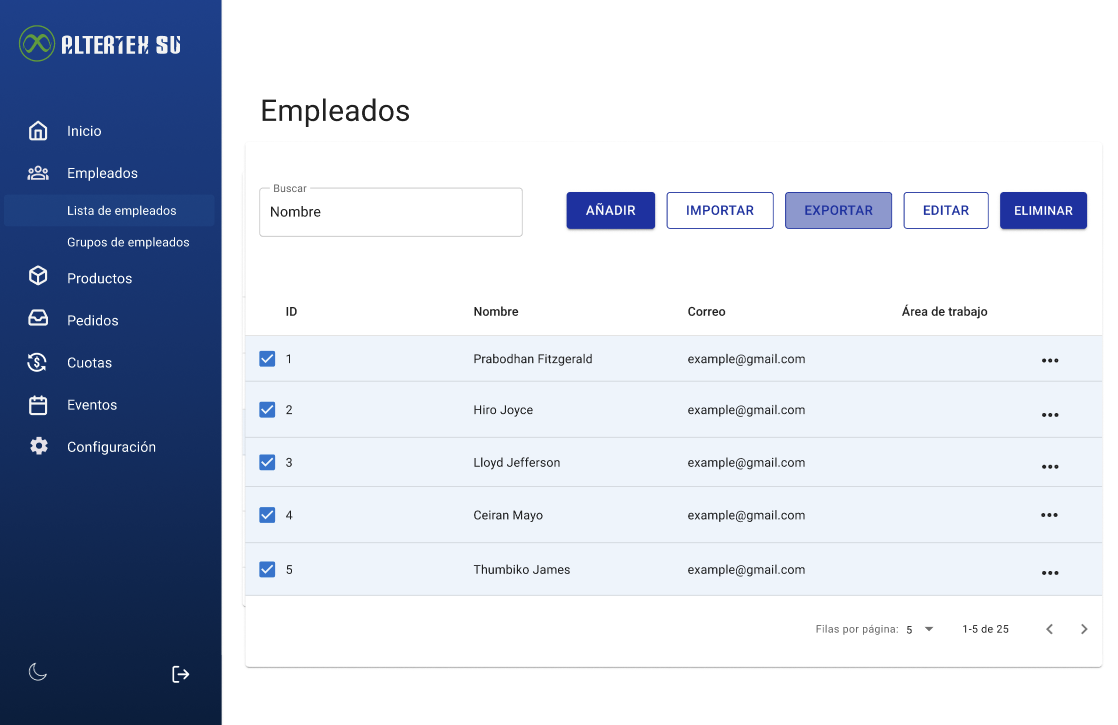
Task: Click the logout icon in the sidebar
Action: (x=180, y=674)
